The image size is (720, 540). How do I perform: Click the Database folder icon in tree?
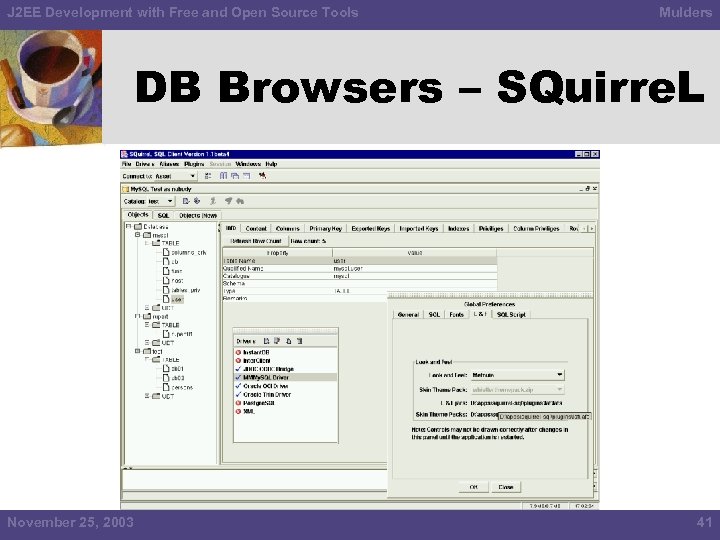[x=138, y=226]
